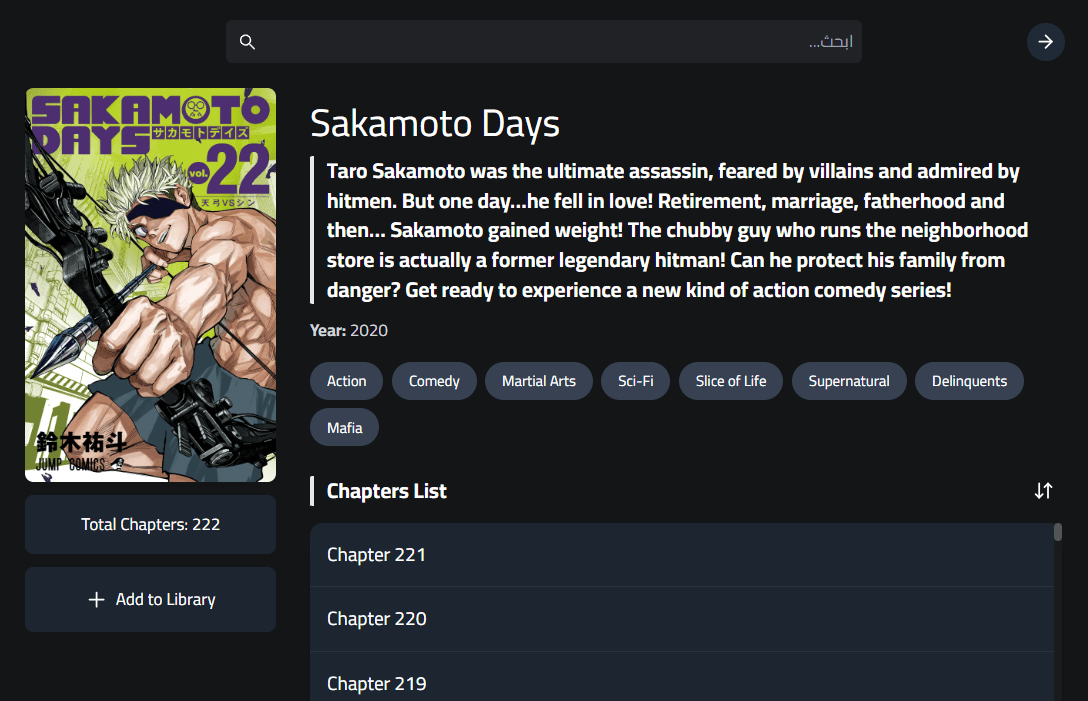Select the Comedy genre tag

(x=434, y=381)
